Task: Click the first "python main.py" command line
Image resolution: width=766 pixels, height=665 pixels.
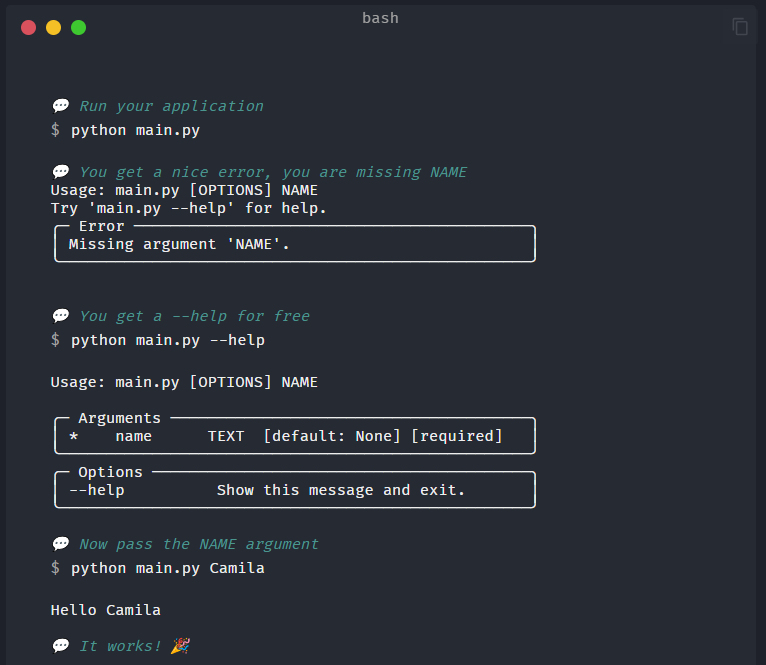Action: tap(135, 130)
